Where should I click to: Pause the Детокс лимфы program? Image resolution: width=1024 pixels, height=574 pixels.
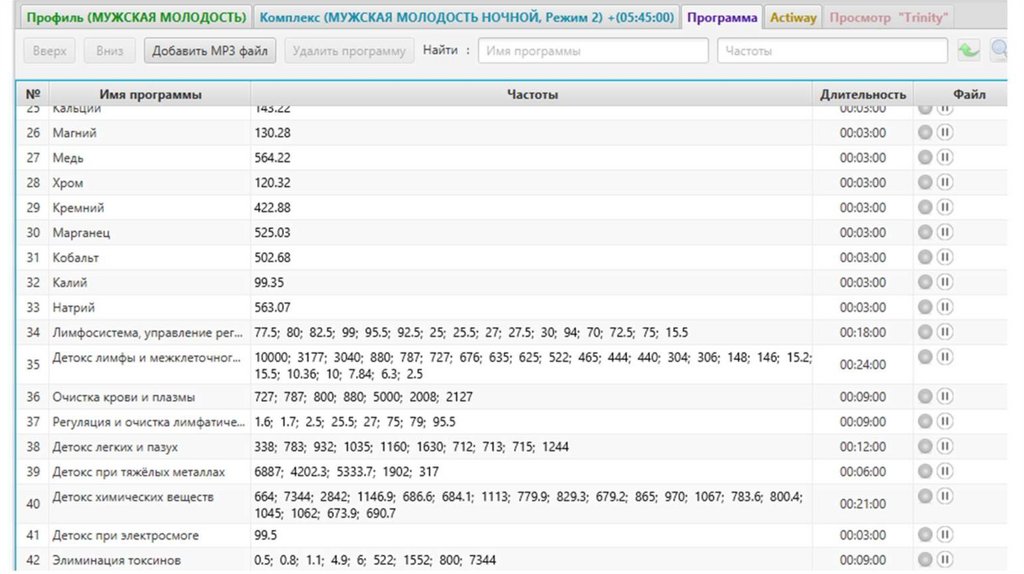click(944, 357)
